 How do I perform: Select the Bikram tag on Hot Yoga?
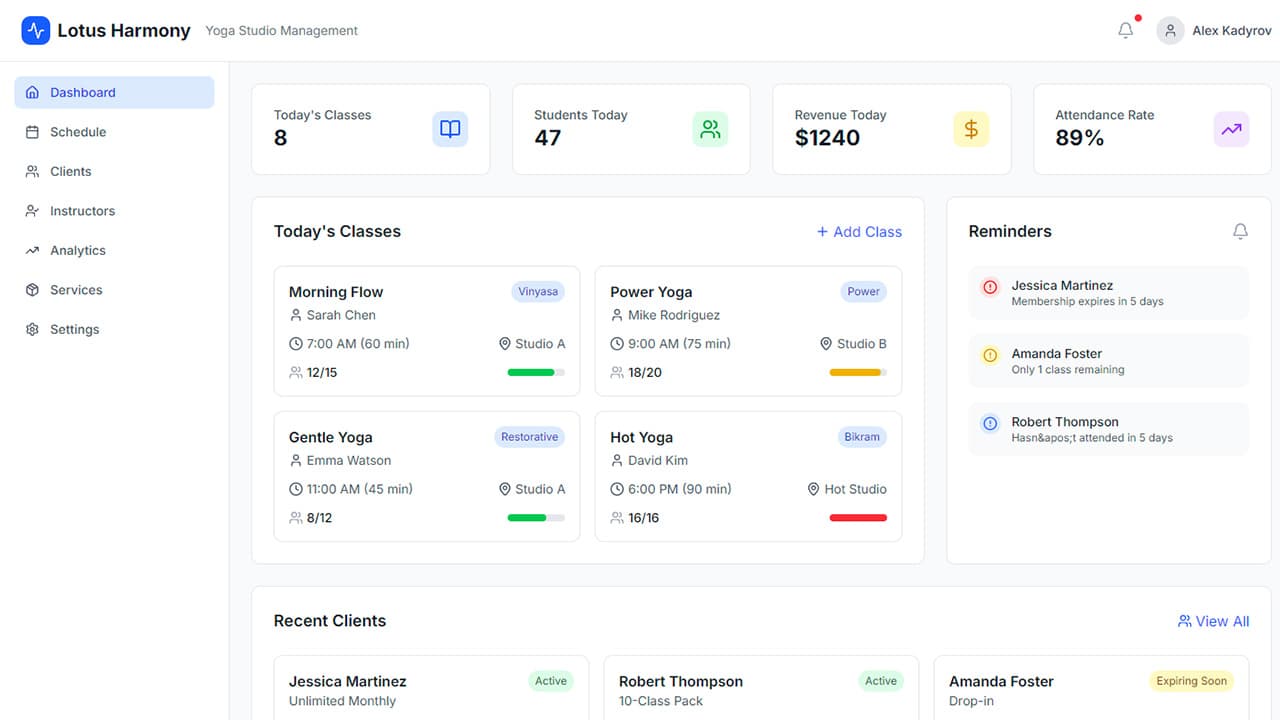862,436
